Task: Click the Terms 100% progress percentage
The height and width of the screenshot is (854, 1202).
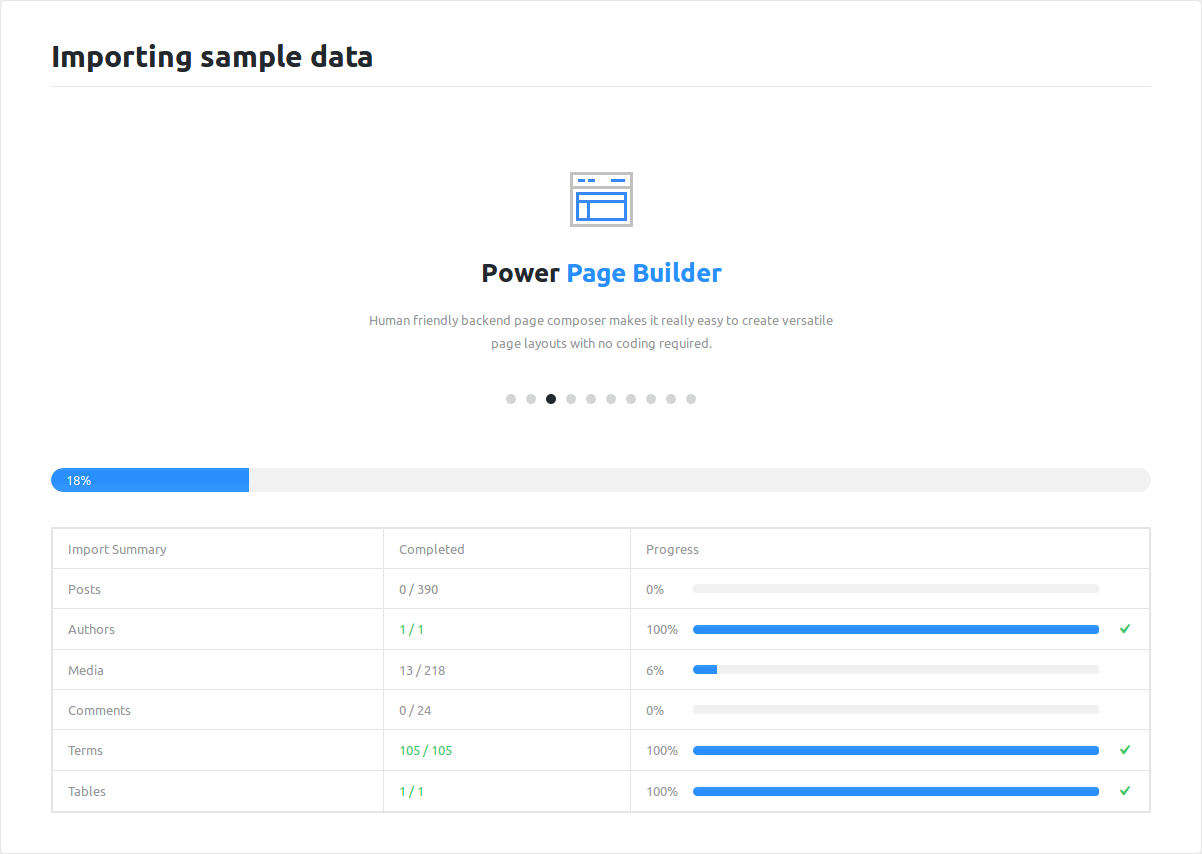Action: pos(662,750)
